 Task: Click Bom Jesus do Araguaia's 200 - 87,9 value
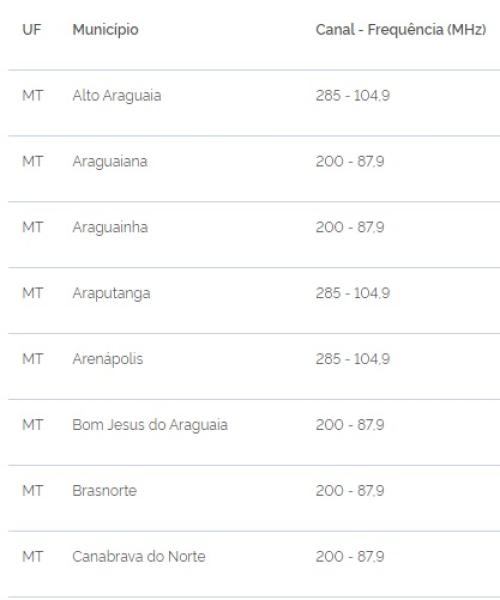350,425
